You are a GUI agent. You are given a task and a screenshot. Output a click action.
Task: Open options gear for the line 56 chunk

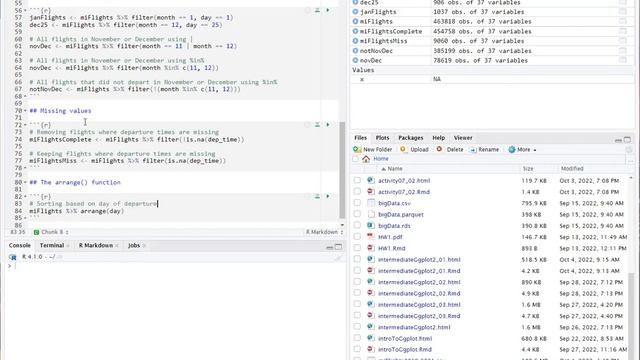[307, 10]
